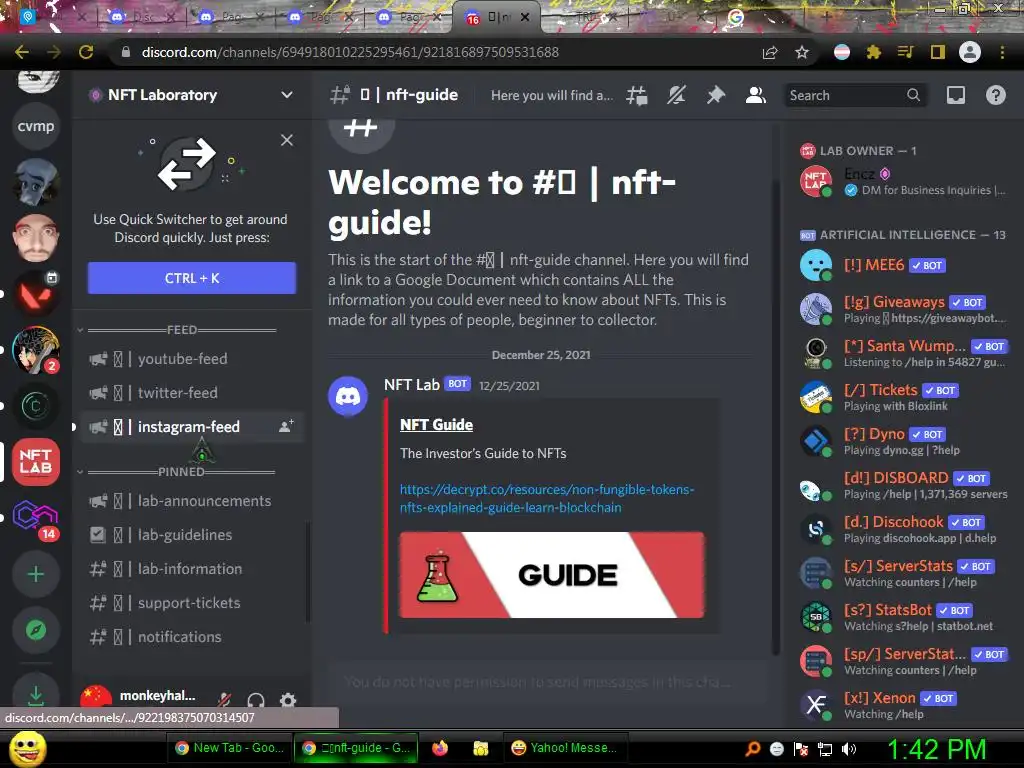The height and width of the screenshot is (768, 1024).
Task: Open the lab-guidelines channel
Action: [x=191, y=535]
